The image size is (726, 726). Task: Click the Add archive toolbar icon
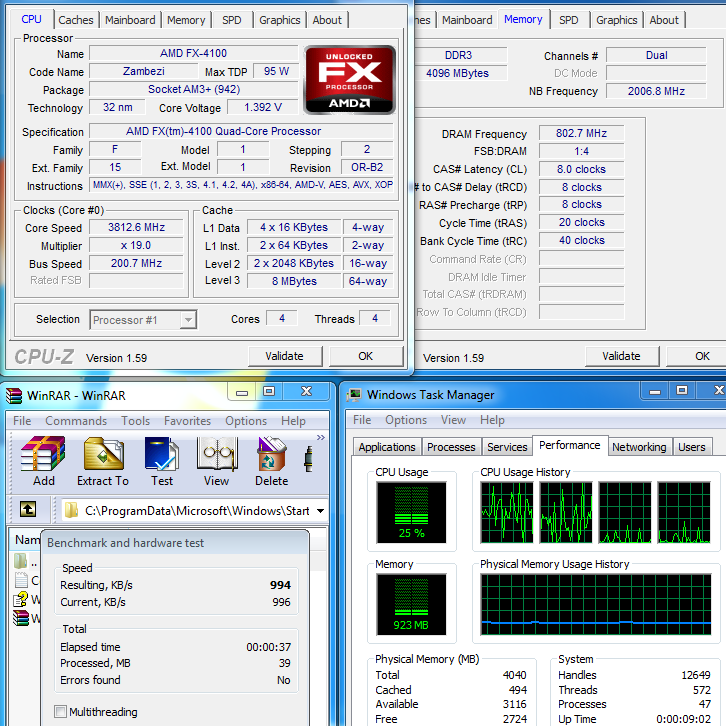point(43,461)
